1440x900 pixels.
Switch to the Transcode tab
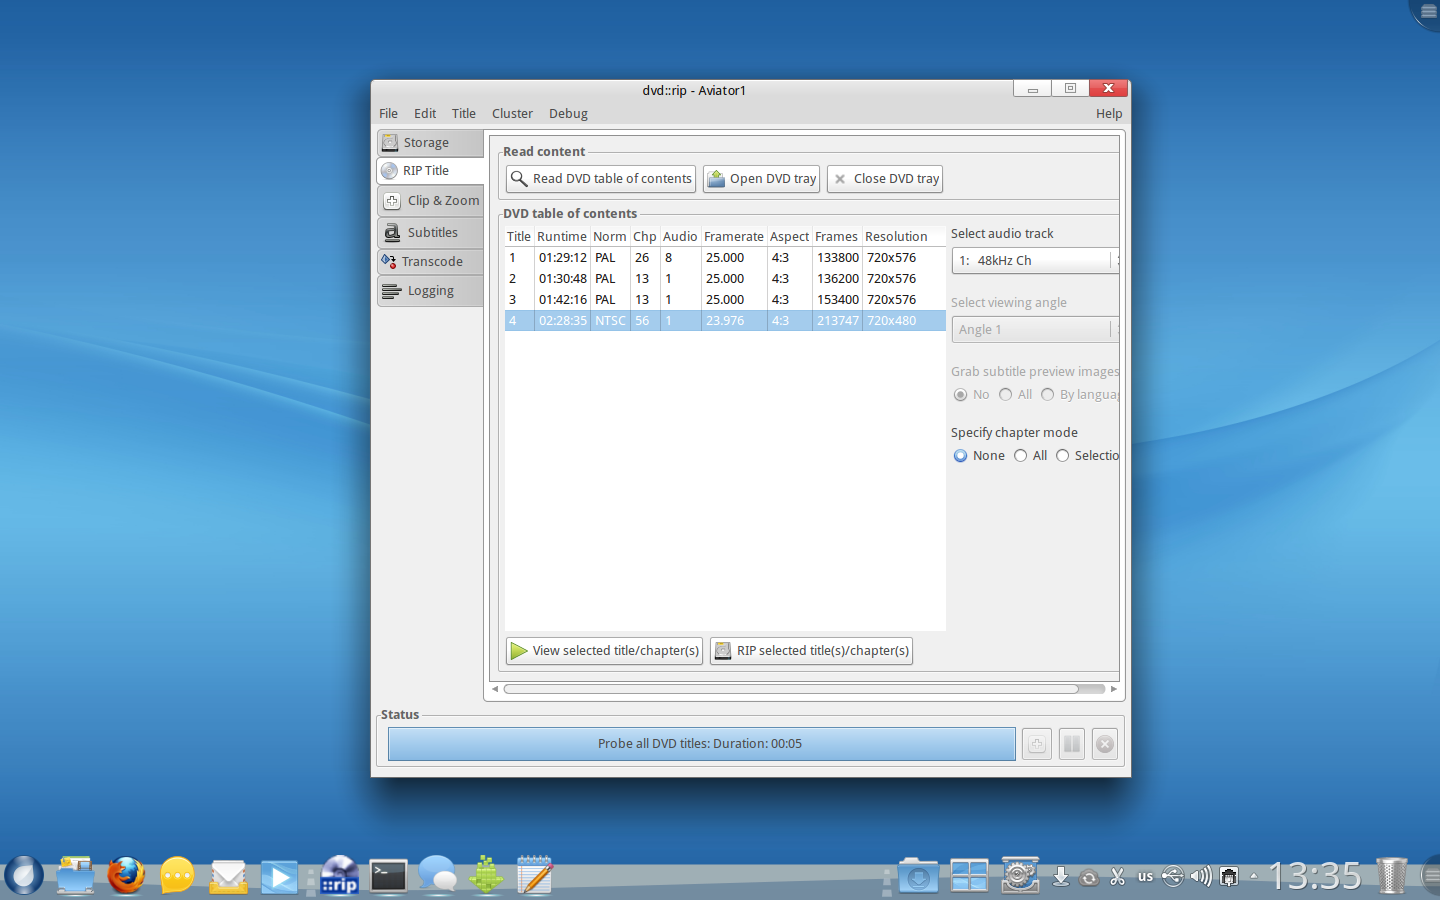pyautogui.click(x=431, y=262)
